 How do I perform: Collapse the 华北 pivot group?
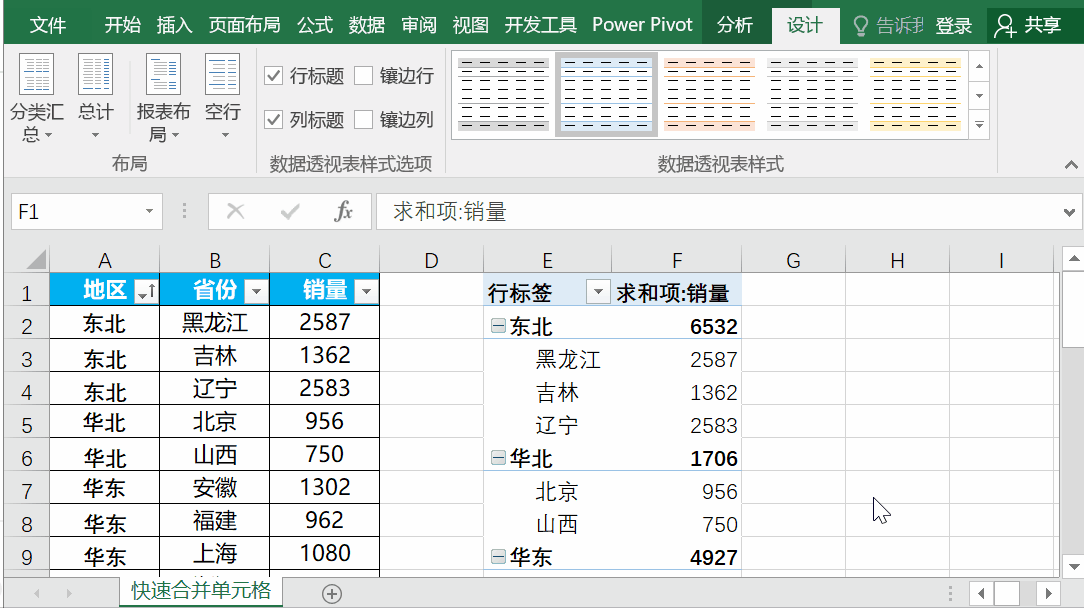click(x=498, y=457)
